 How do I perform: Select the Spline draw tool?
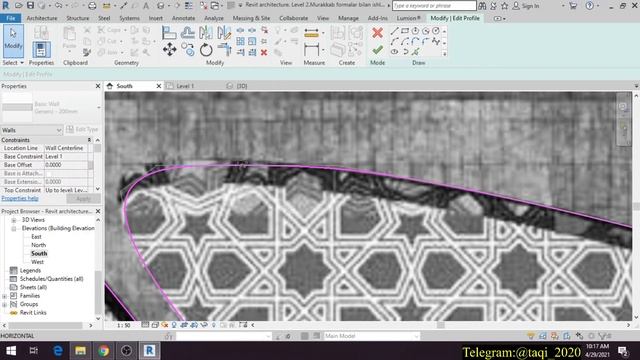[x=436, y=41]
